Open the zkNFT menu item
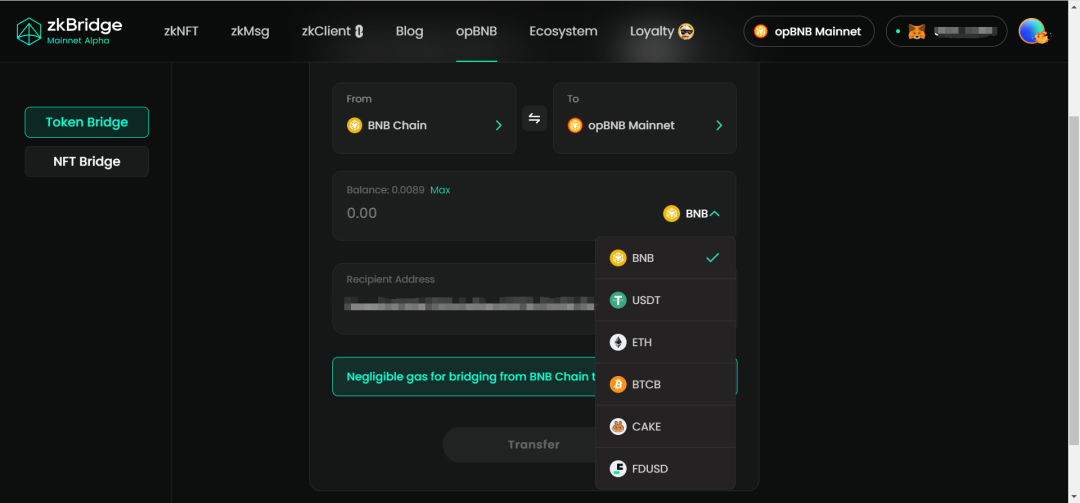 [181, 31]
